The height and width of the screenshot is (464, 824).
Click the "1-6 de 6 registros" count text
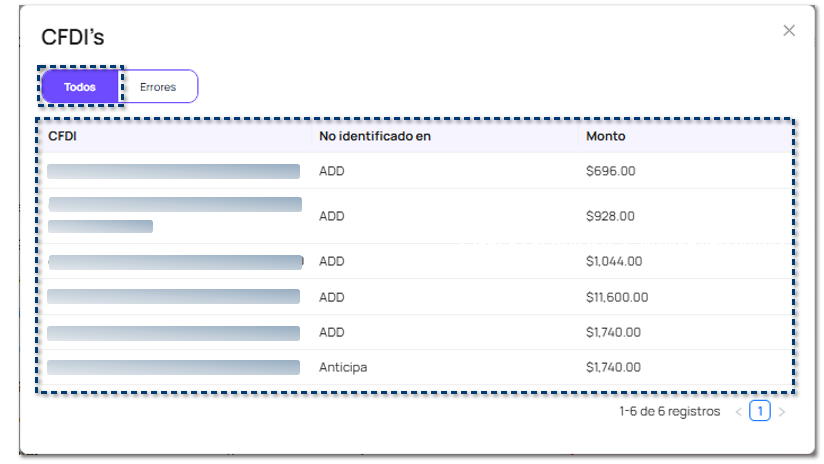pos(669,411)
